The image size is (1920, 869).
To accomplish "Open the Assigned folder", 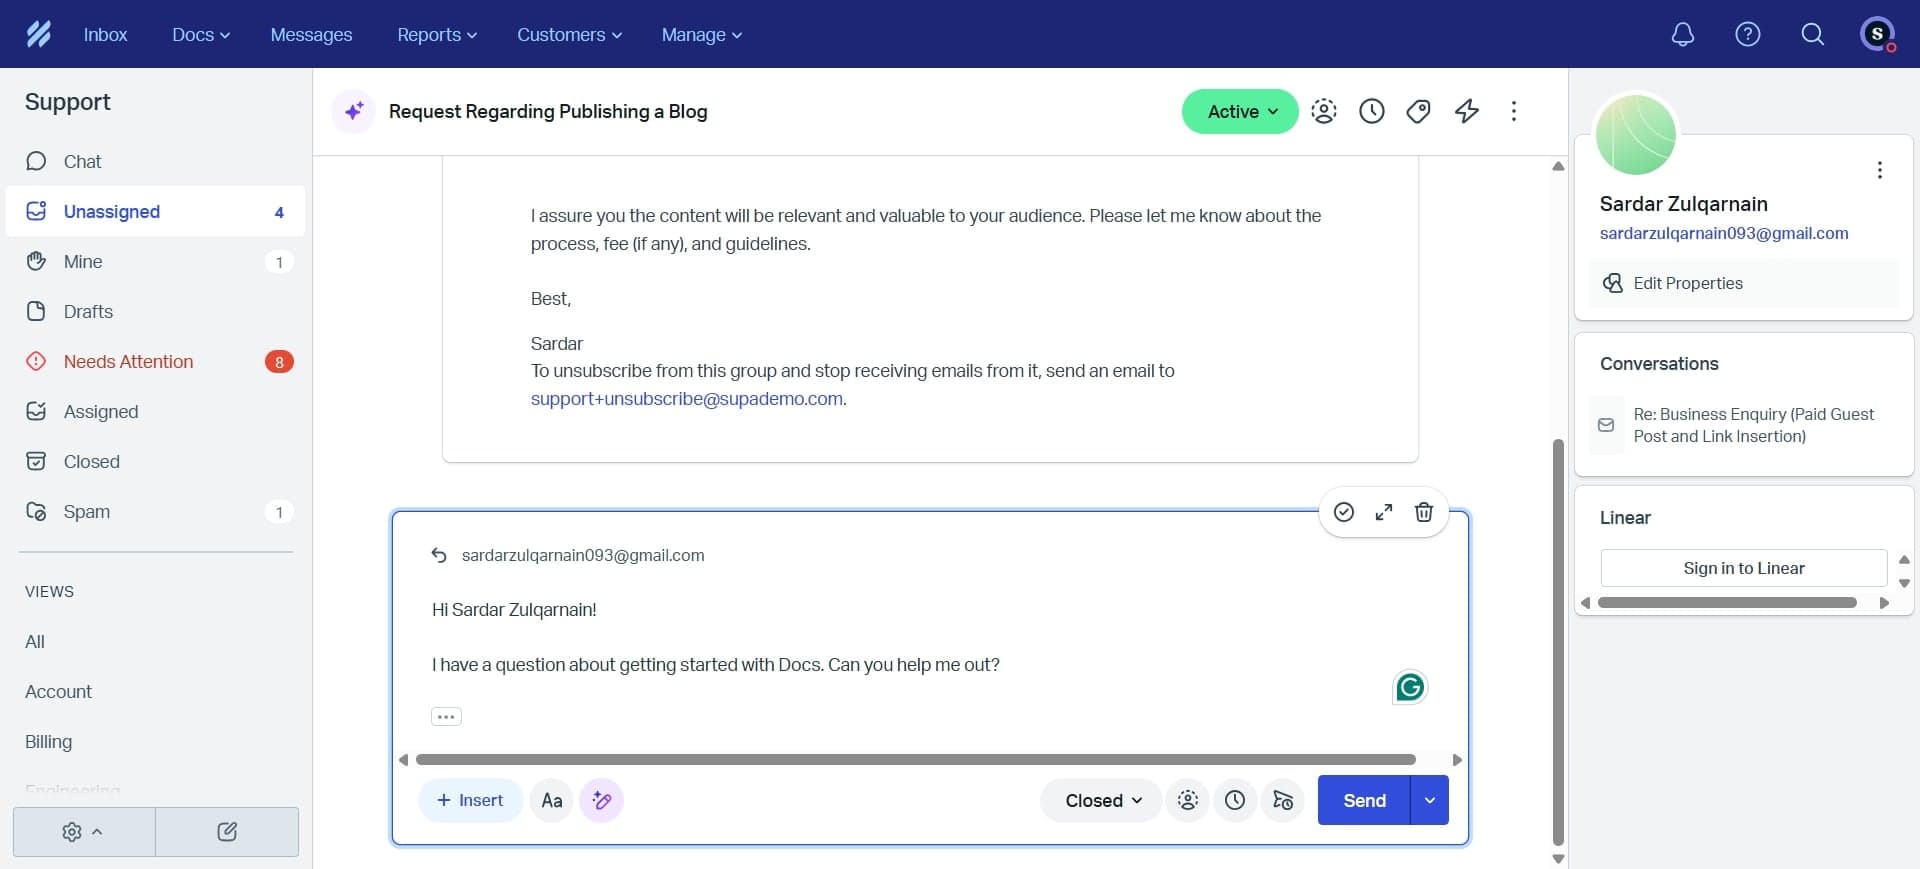I will coord(156,411).
